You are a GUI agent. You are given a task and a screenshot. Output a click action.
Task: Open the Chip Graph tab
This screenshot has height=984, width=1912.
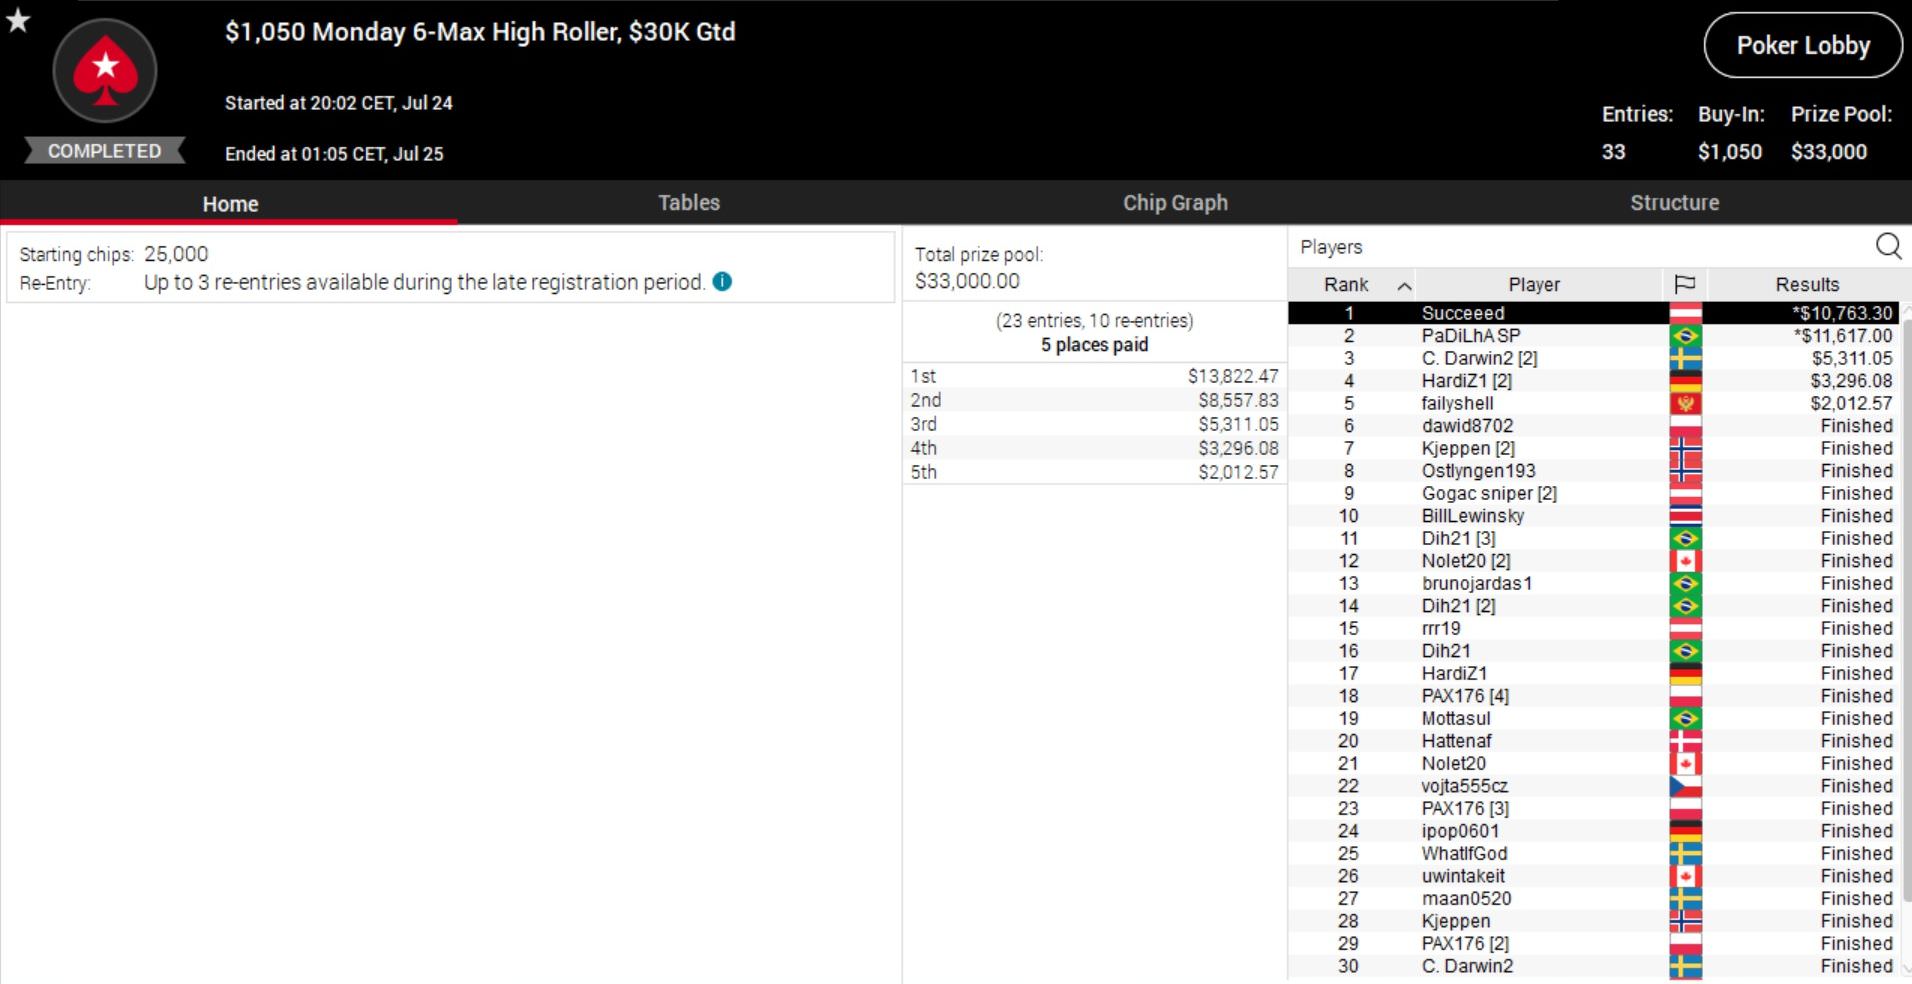pyautogui.click(x=1174, y=203)
